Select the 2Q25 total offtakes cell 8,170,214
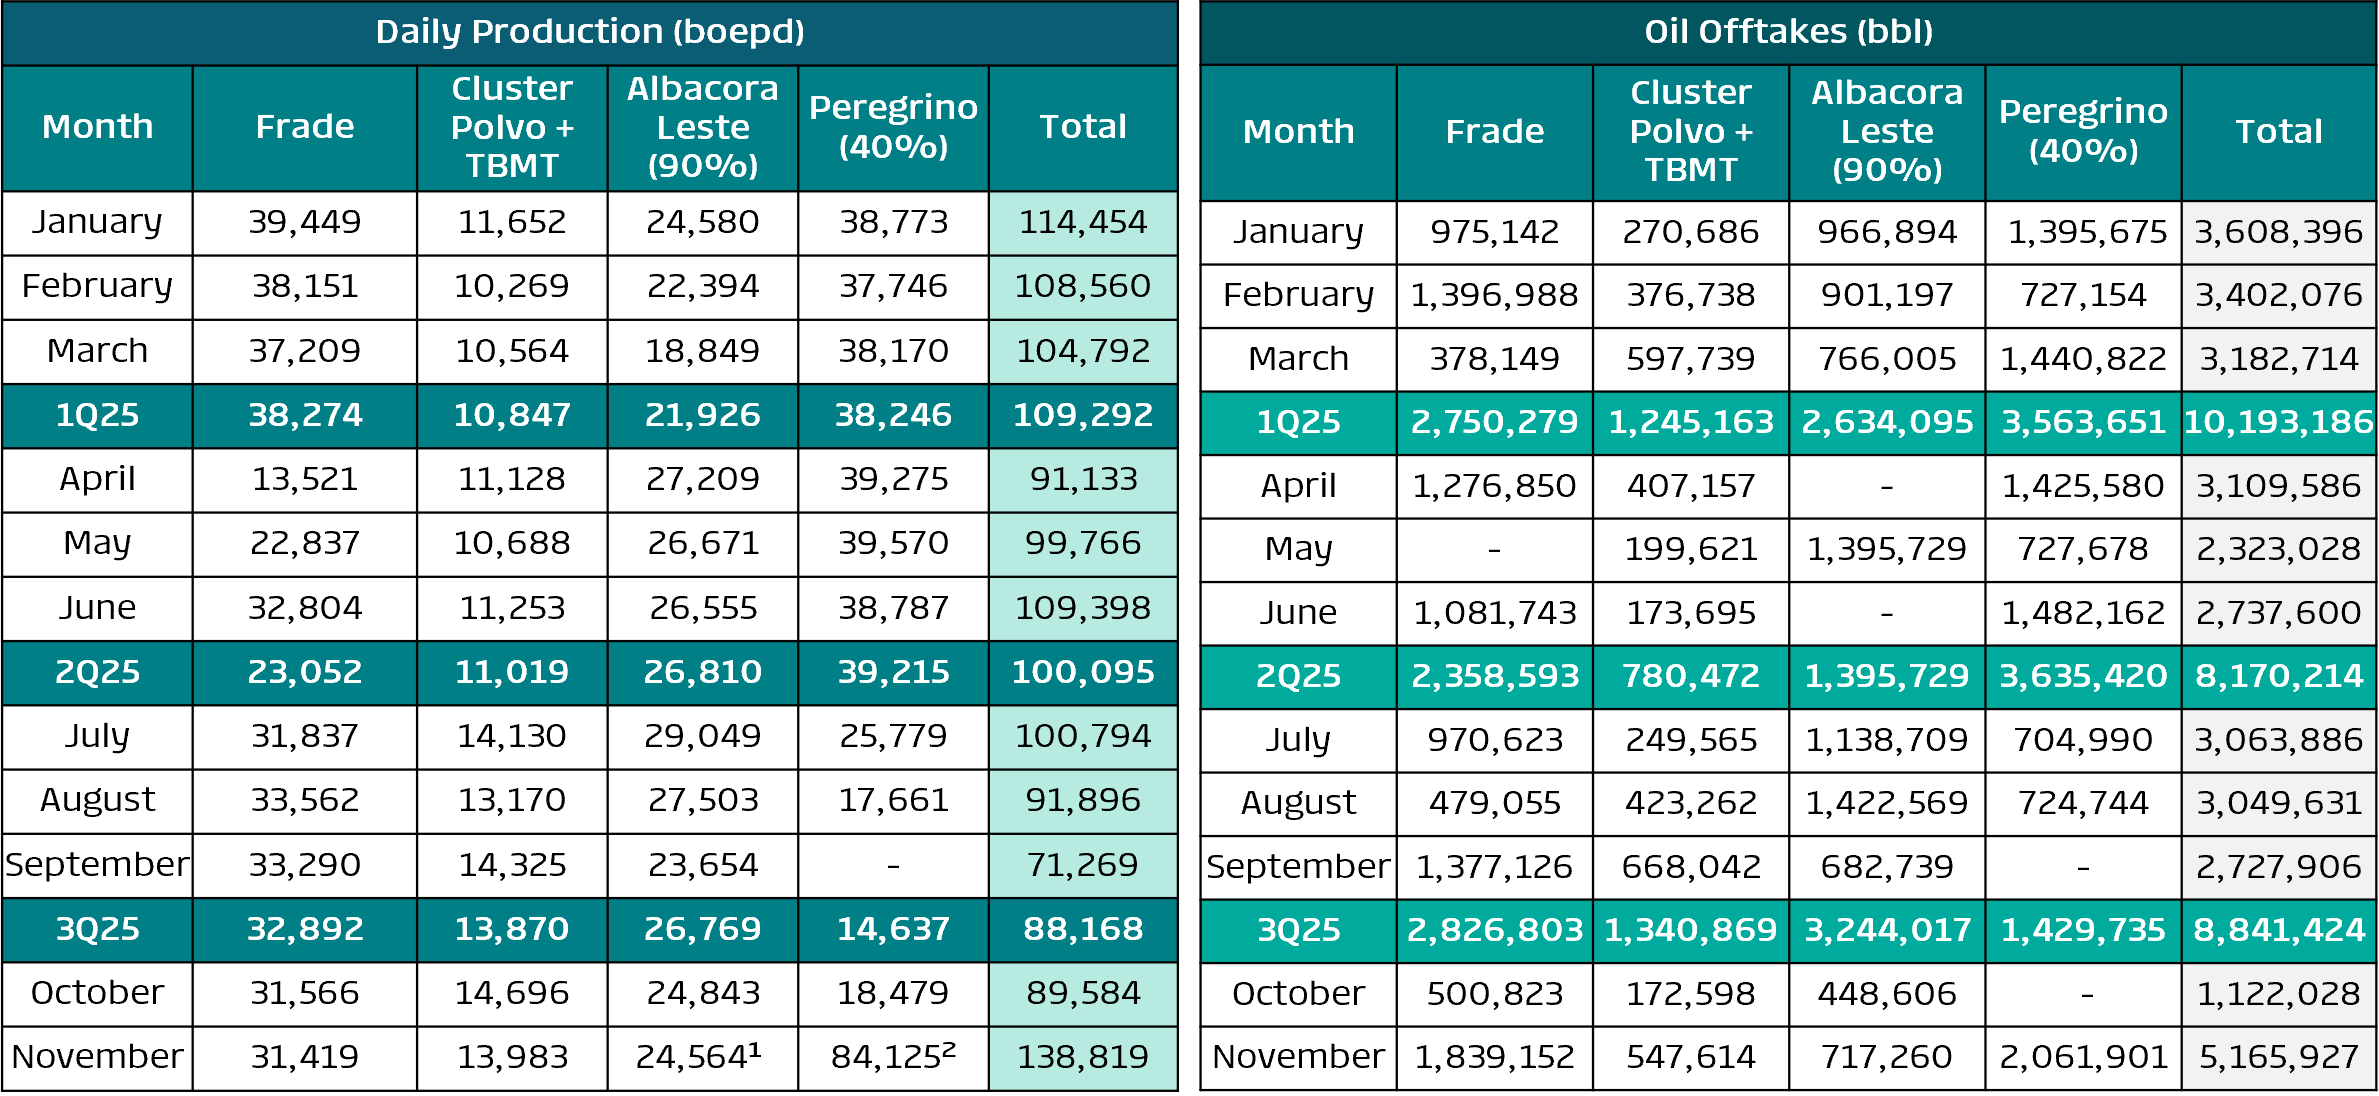 (x=2279, y=676)
